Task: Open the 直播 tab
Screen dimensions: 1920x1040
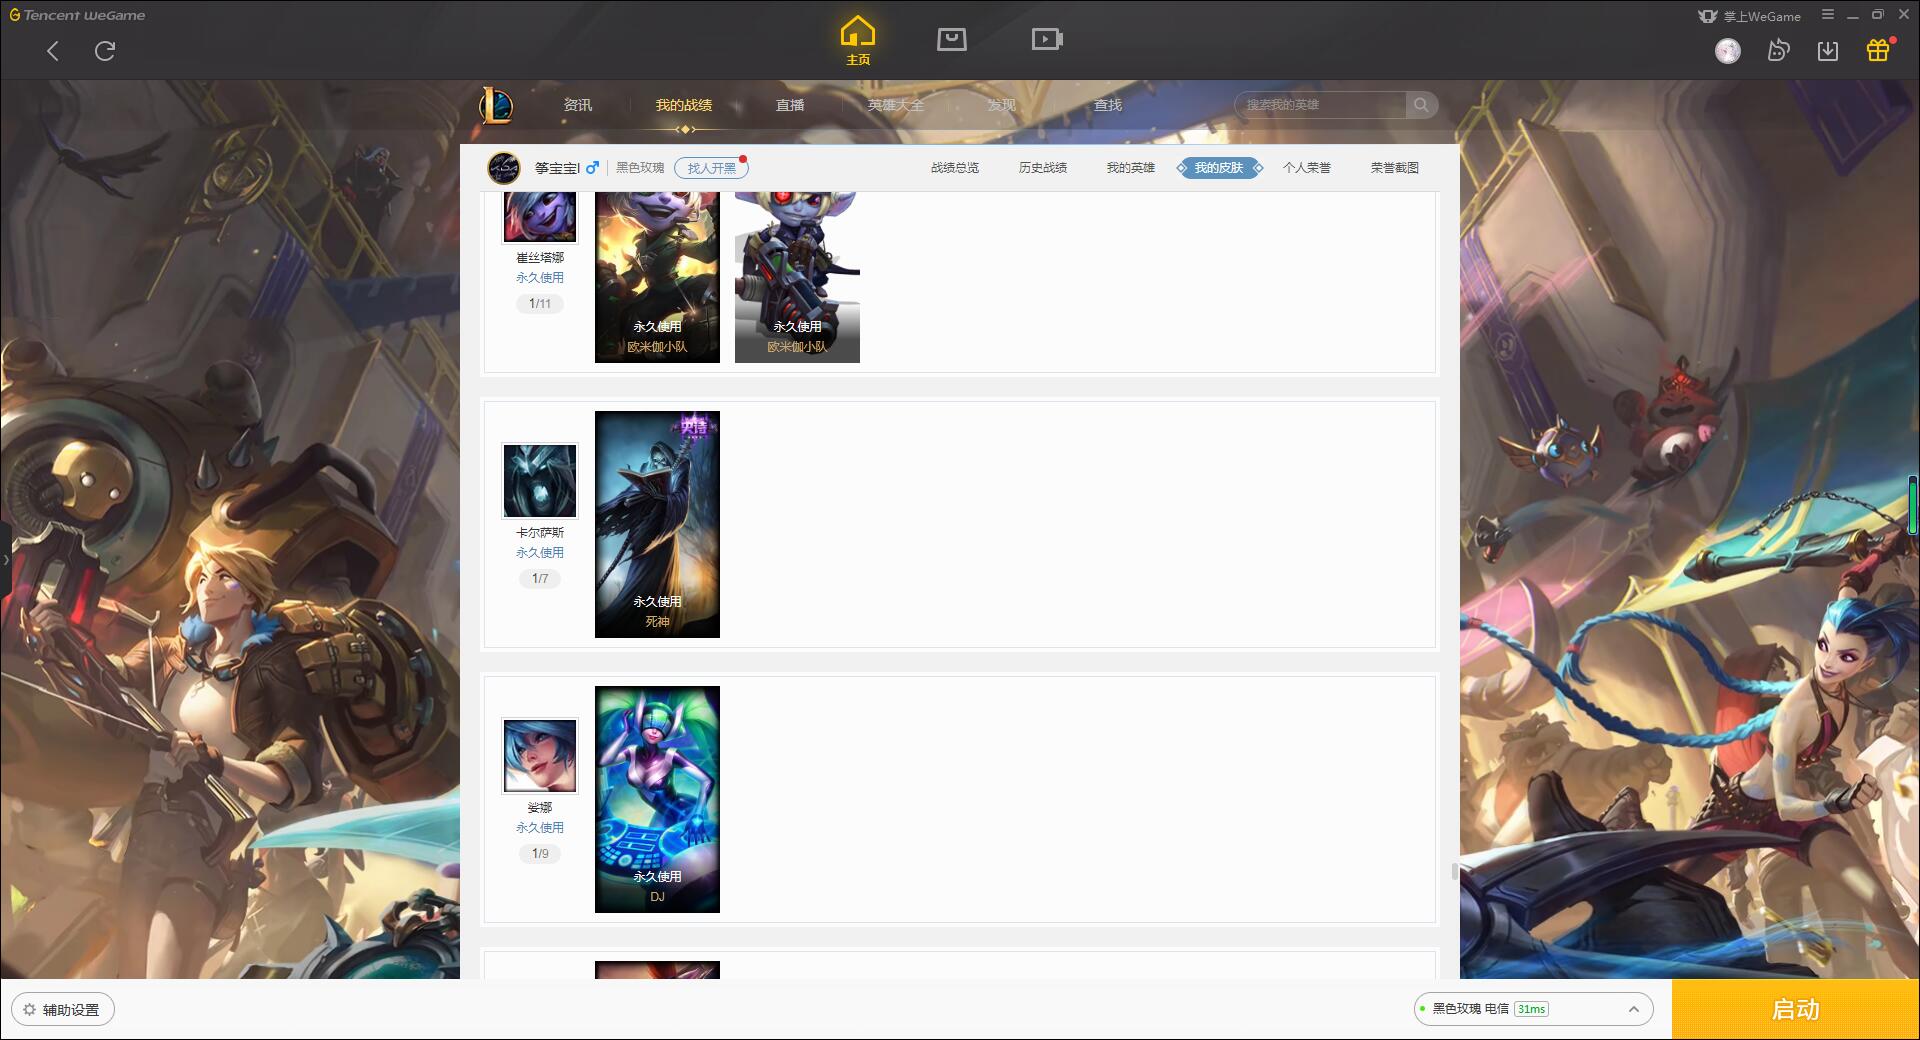Action: [x=790, y=105]
